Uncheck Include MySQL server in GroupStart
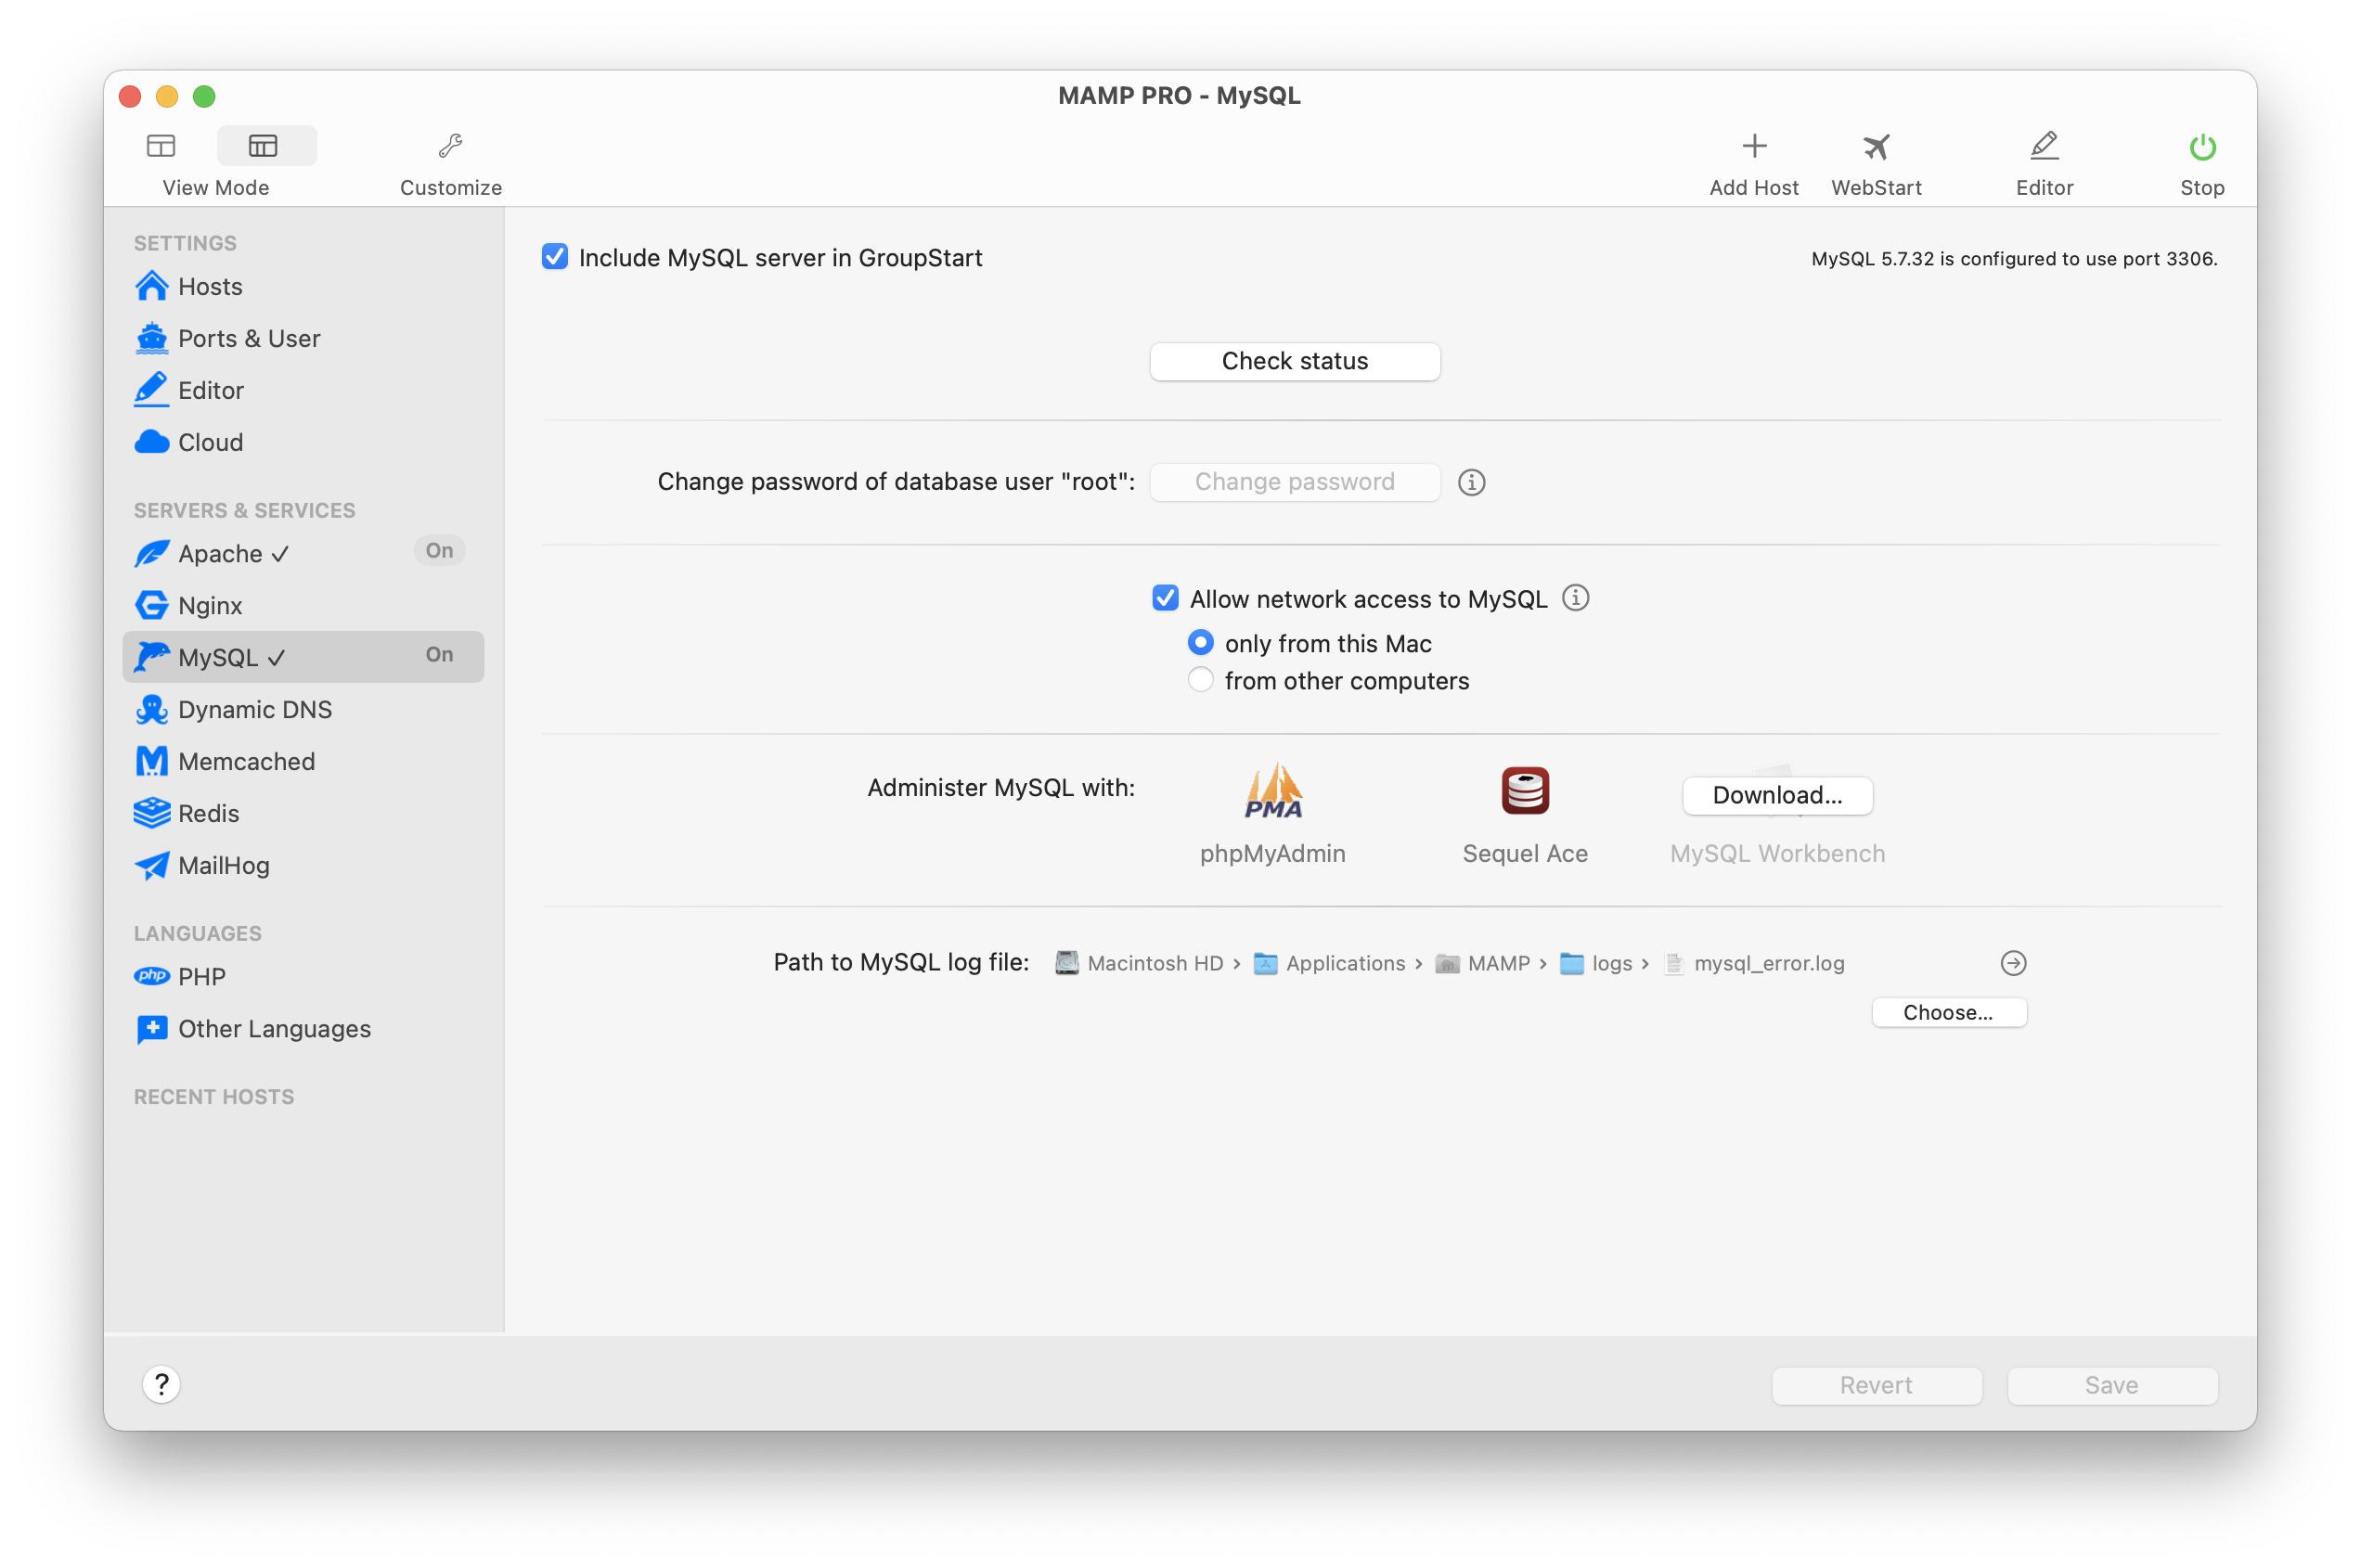The width and height of the screenshot is (2361, 1568). [x=556, y=257]
